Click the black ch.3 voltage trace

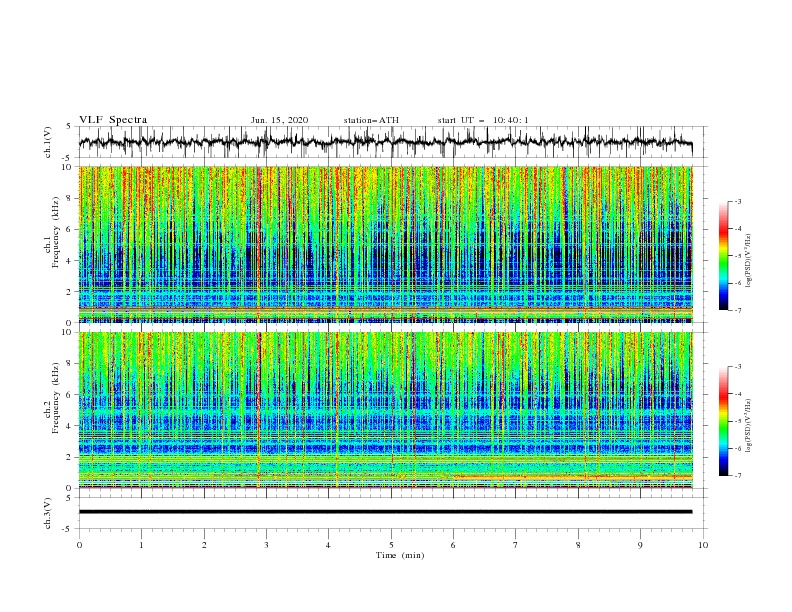pos(385,512)
